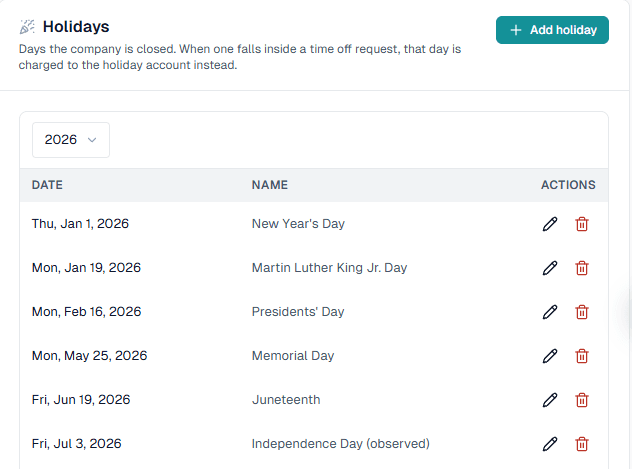
Task: Click the Martin Luther King Jr. Day name
Action: 329,268
